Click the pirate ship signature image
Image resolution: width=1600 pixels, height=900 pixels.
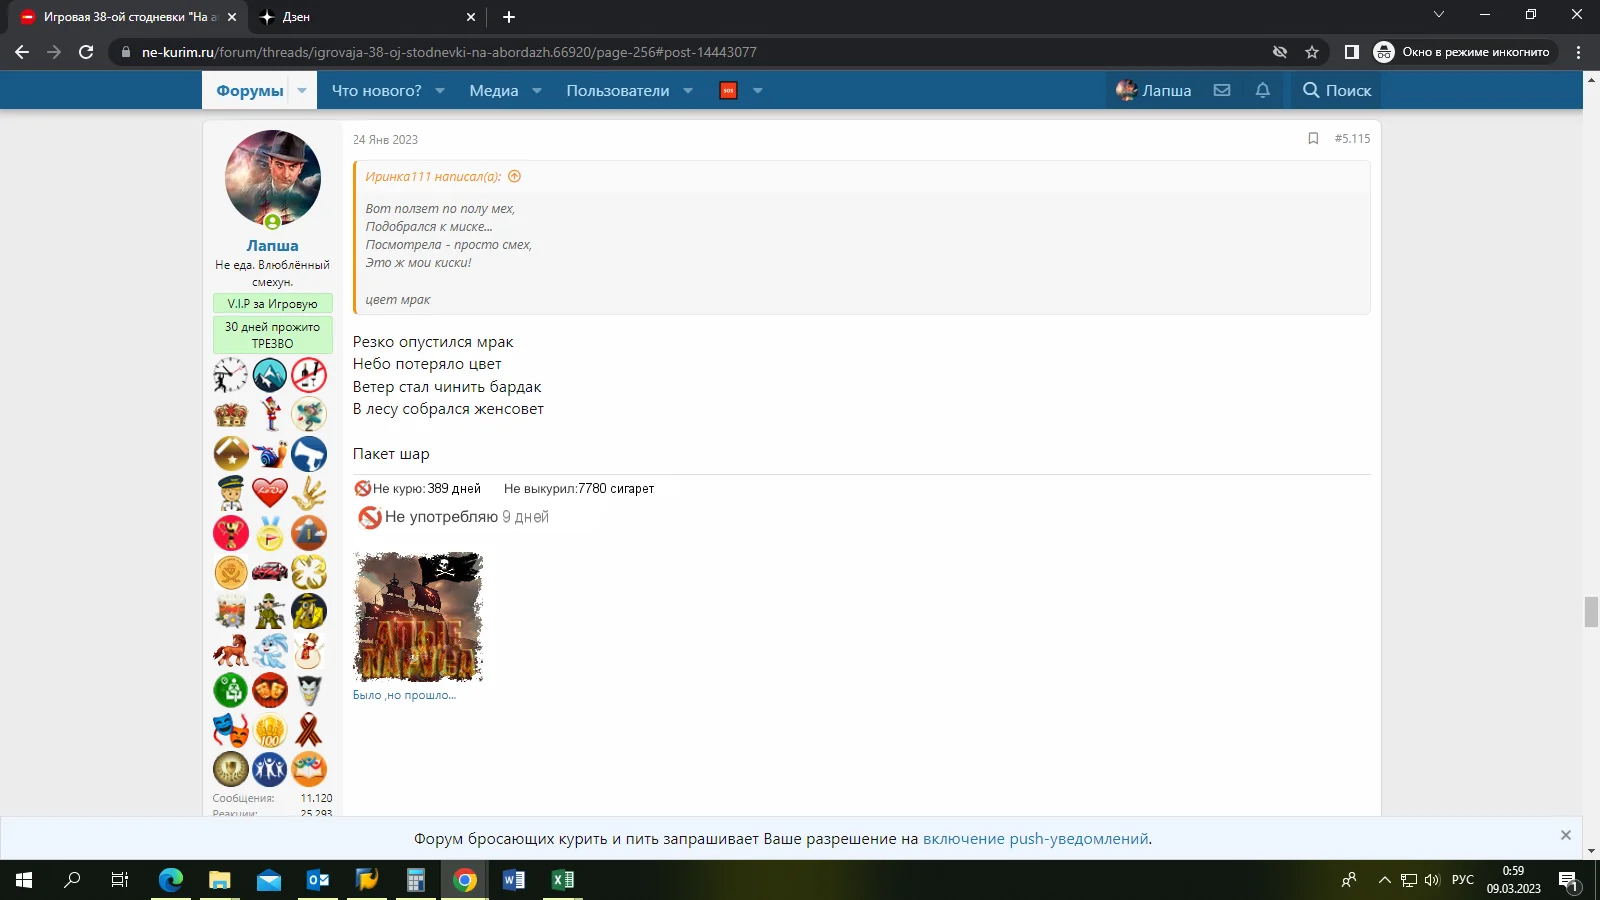tap(418, 617)
